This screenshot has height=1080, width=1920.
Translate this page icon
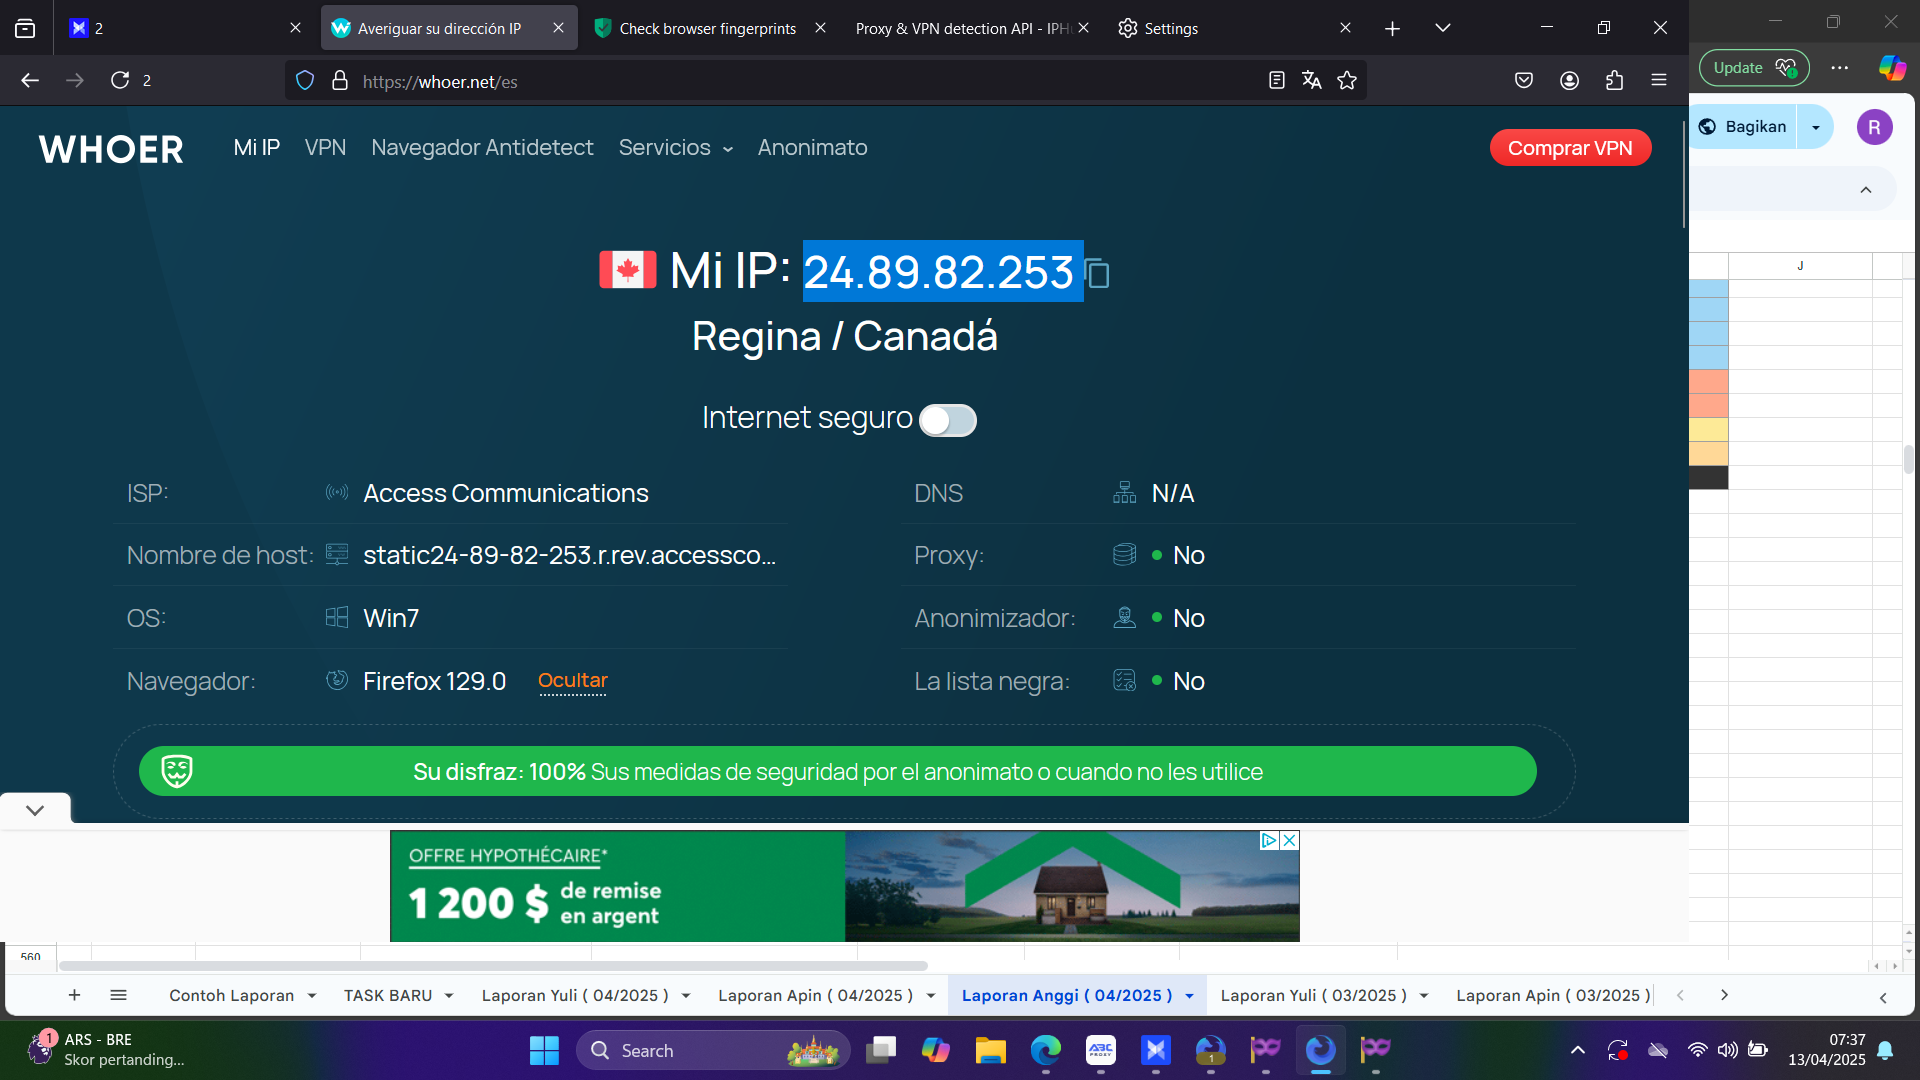[1312, 80]
